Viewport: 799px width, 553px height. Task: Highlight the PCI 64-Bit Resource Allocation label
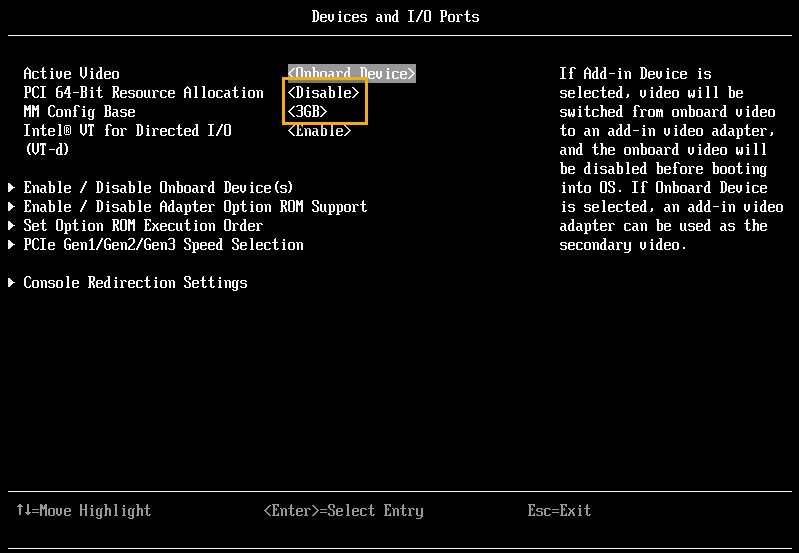click(x=143, y=93)
